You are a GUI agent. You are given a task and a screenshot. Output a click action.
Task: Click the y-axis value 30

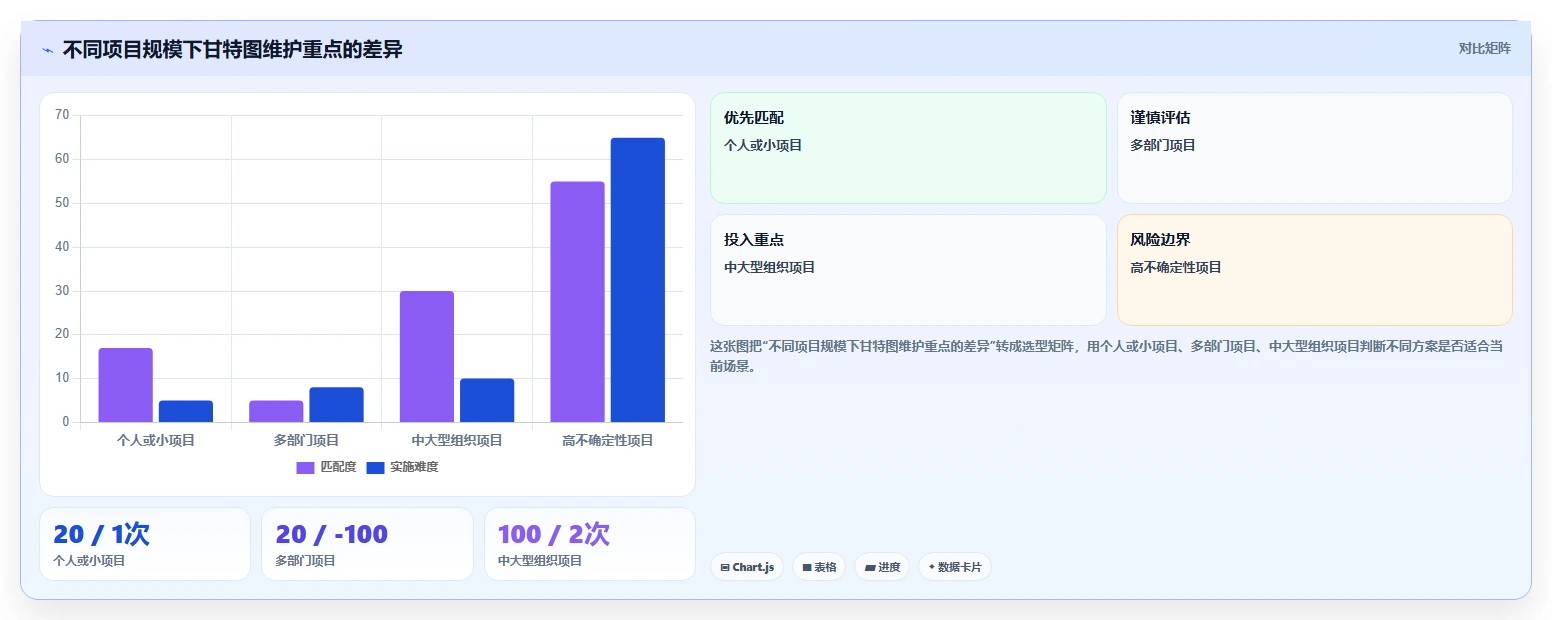(x=62, y=291)
